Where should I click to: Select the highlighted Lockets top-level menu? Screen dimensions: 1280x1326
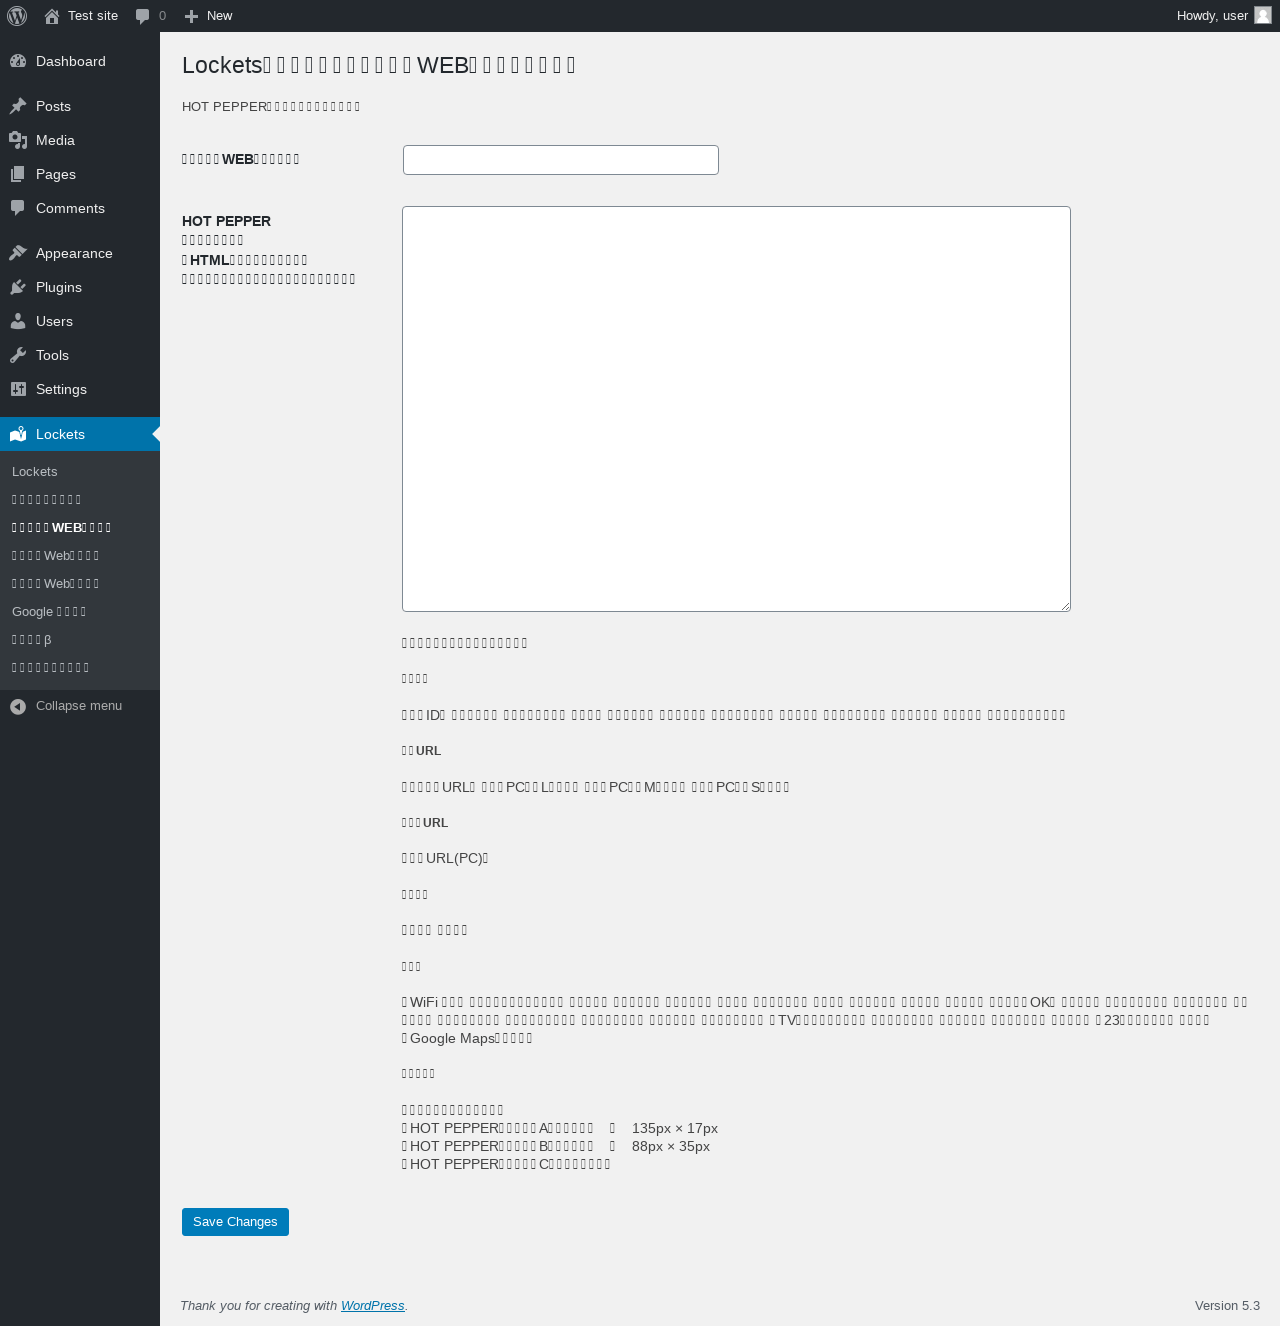tap(80, 434)
